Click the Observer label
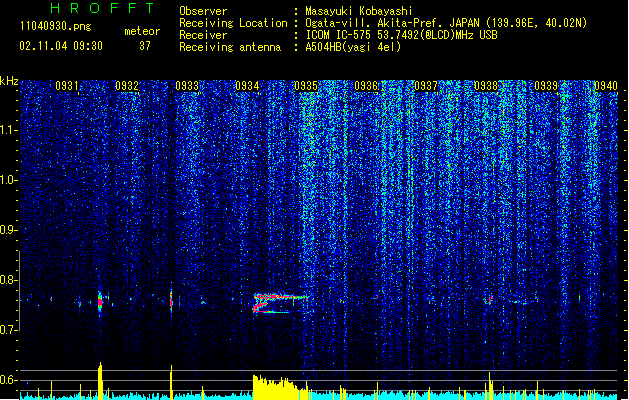The width and height of the screenshot is (629, 400). pyautogui.click(x=203, y=11)
